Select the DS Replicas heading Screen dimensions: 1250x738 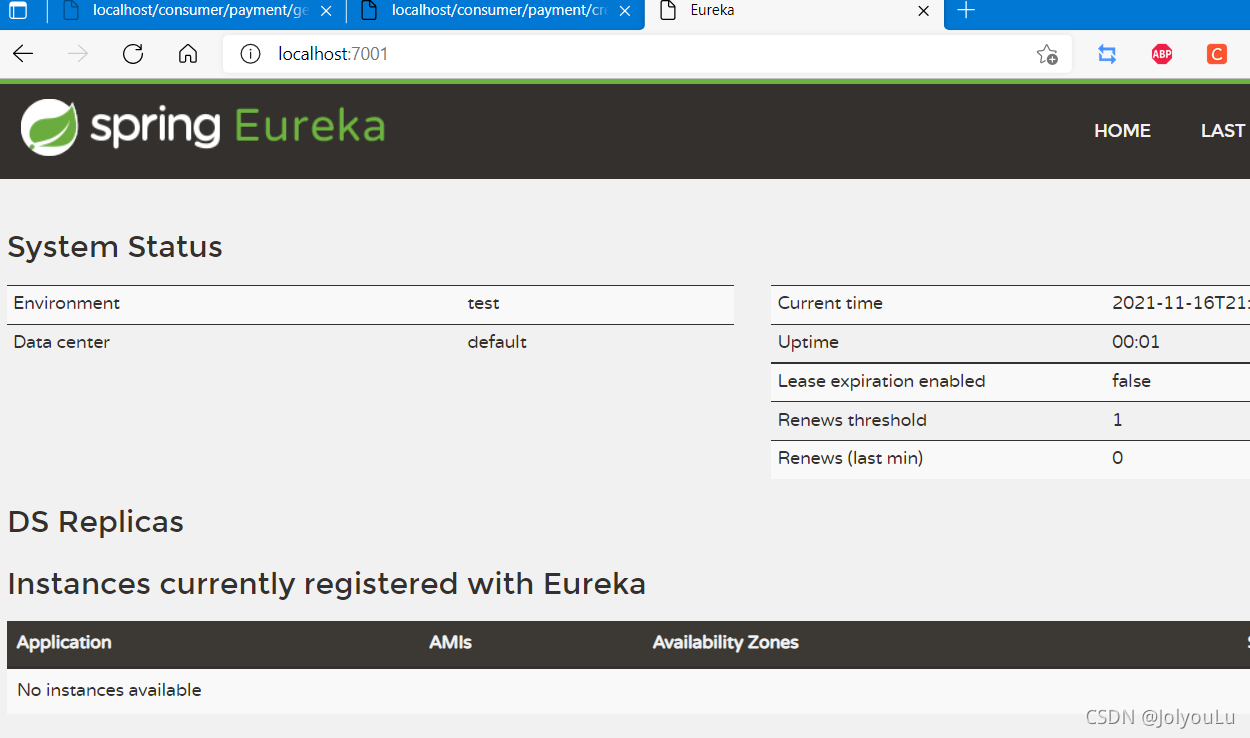tap(96, 522)
